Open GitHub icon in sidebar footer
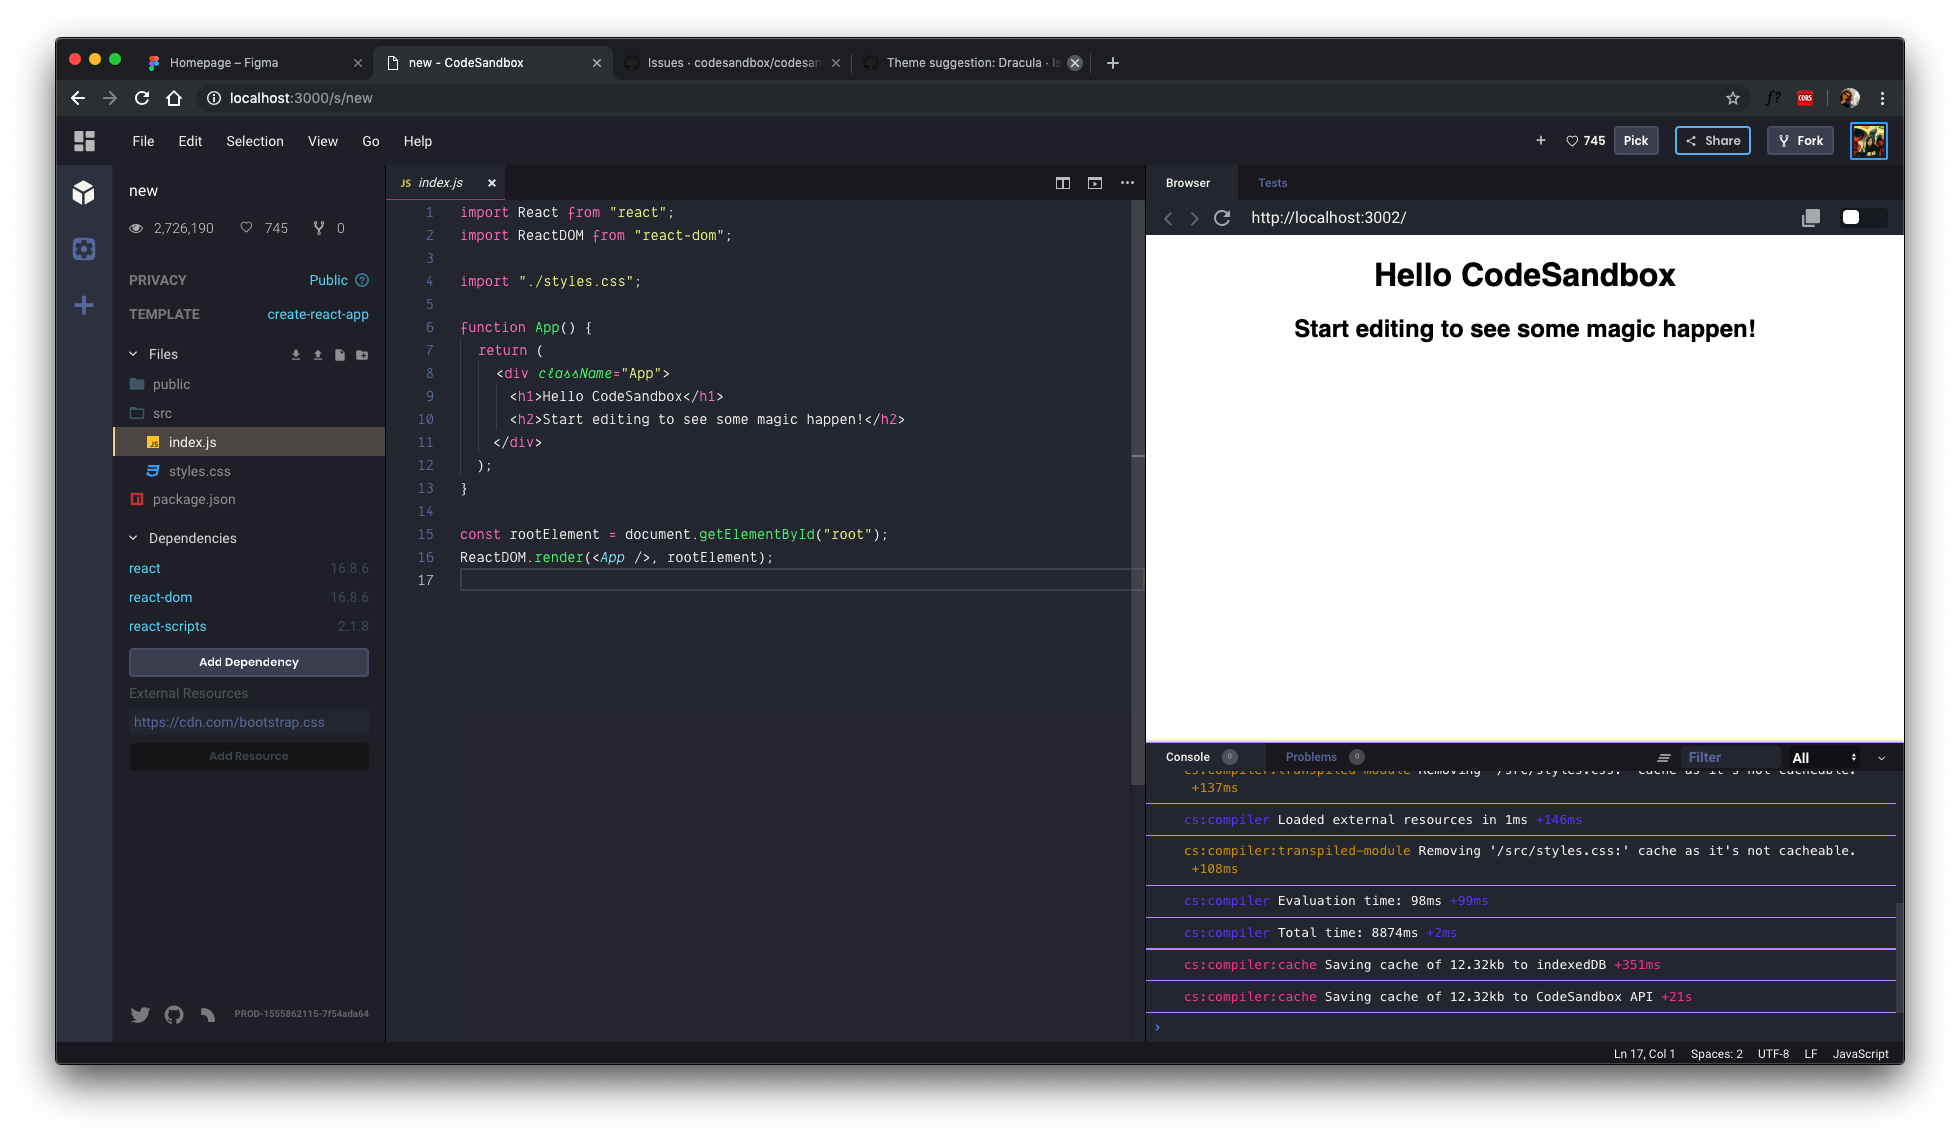This screenshot has height=1138, width=1960. pyautogui.click(x=174, y=1014)
